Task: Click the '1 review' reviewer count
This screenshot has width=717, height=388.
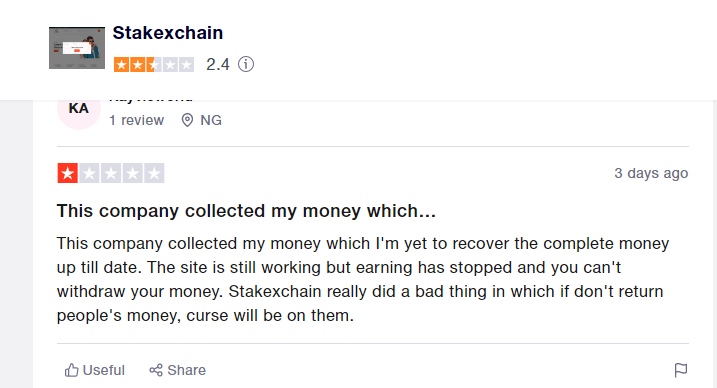Action: pyautogui.click(x=136, y=120)
